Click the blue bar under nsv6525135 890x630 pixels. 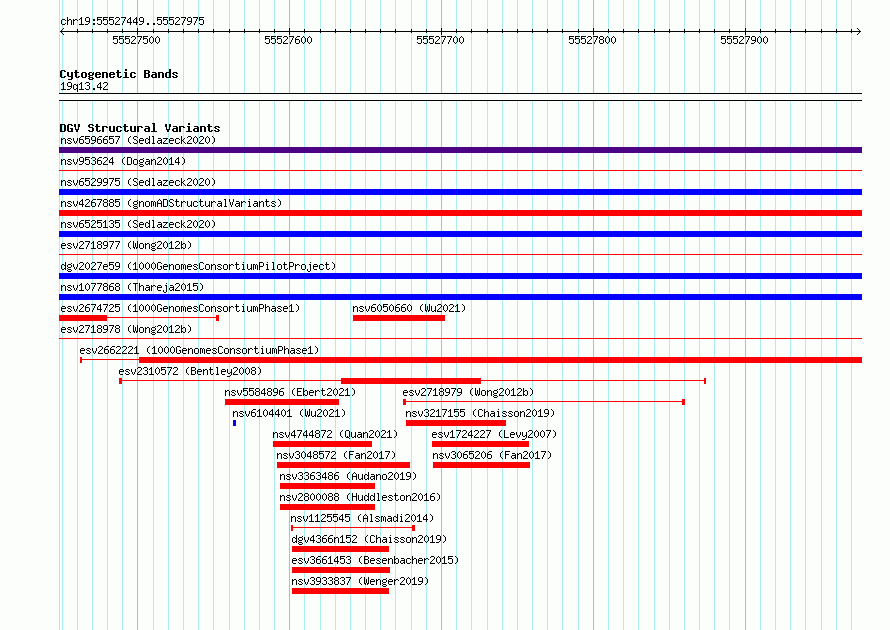(x=460, y=234)
